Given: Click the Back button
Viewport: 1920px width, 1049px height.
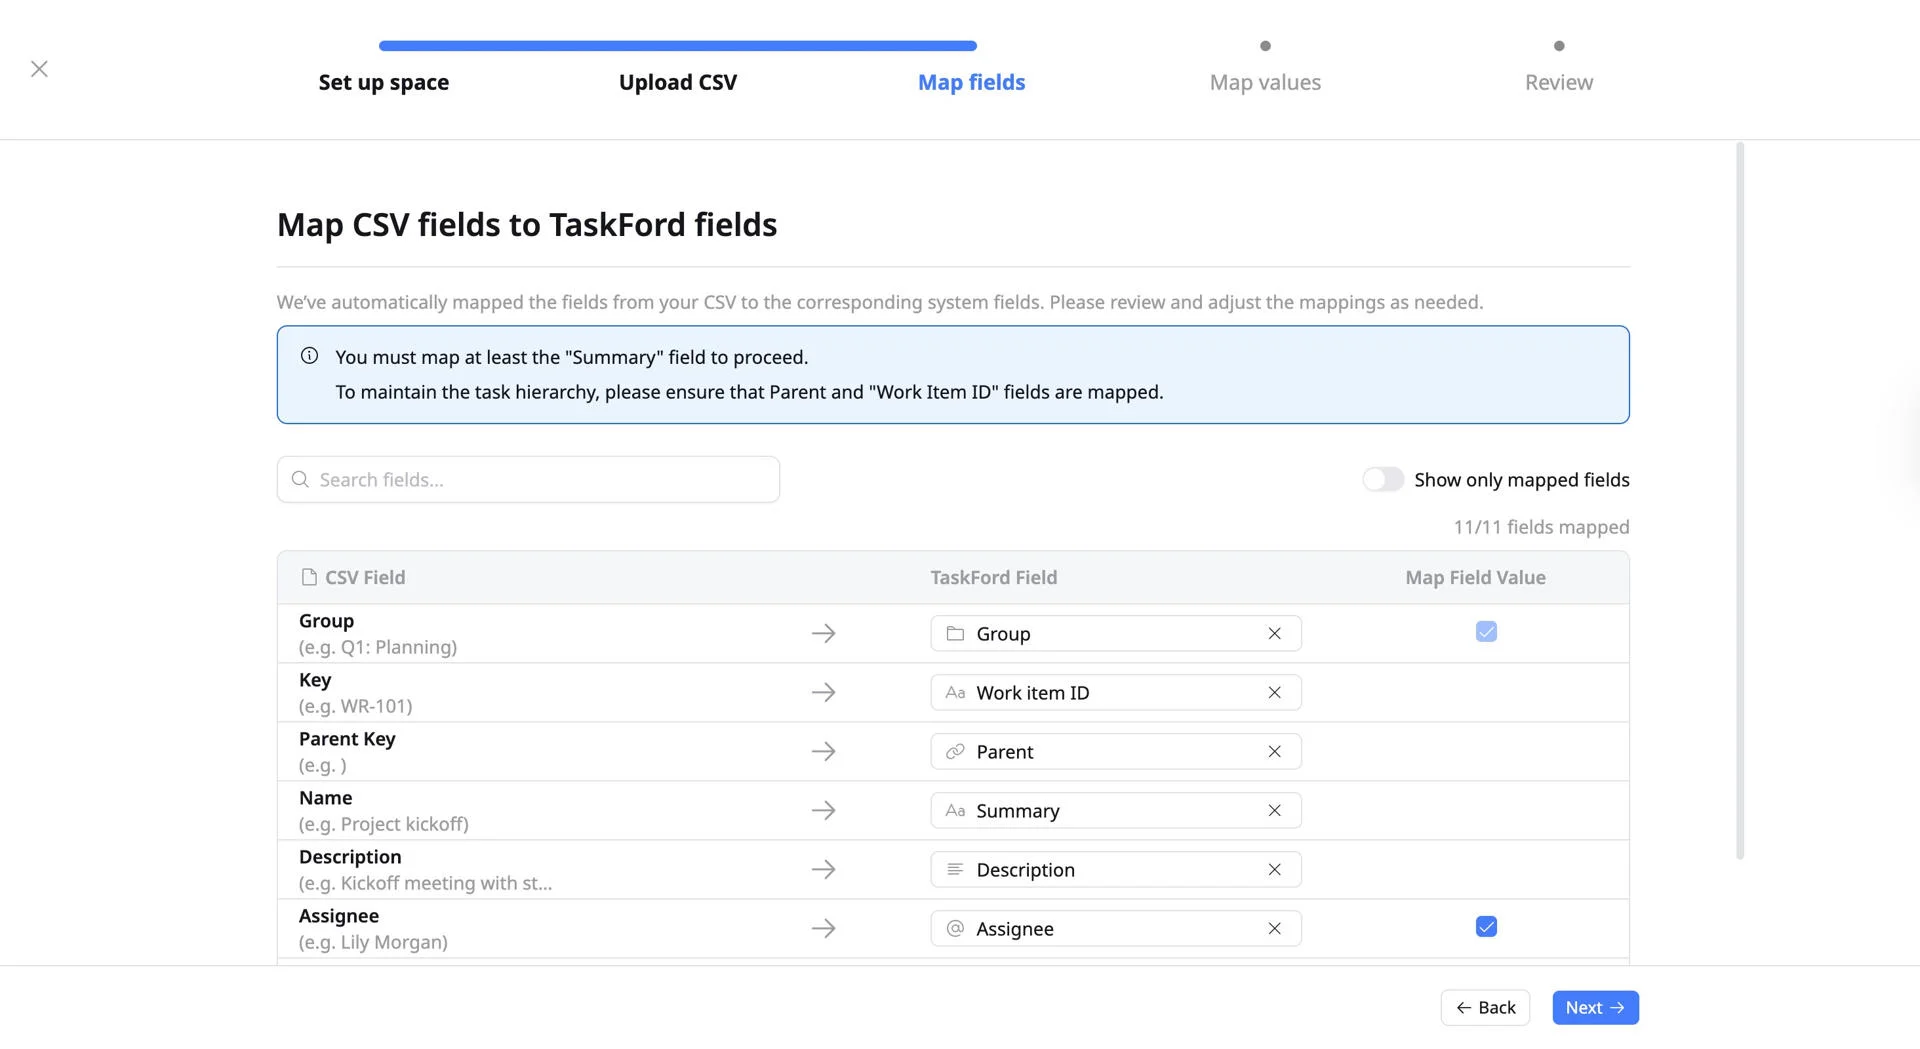Looking at the screenshot, I should (1485, 1008).
